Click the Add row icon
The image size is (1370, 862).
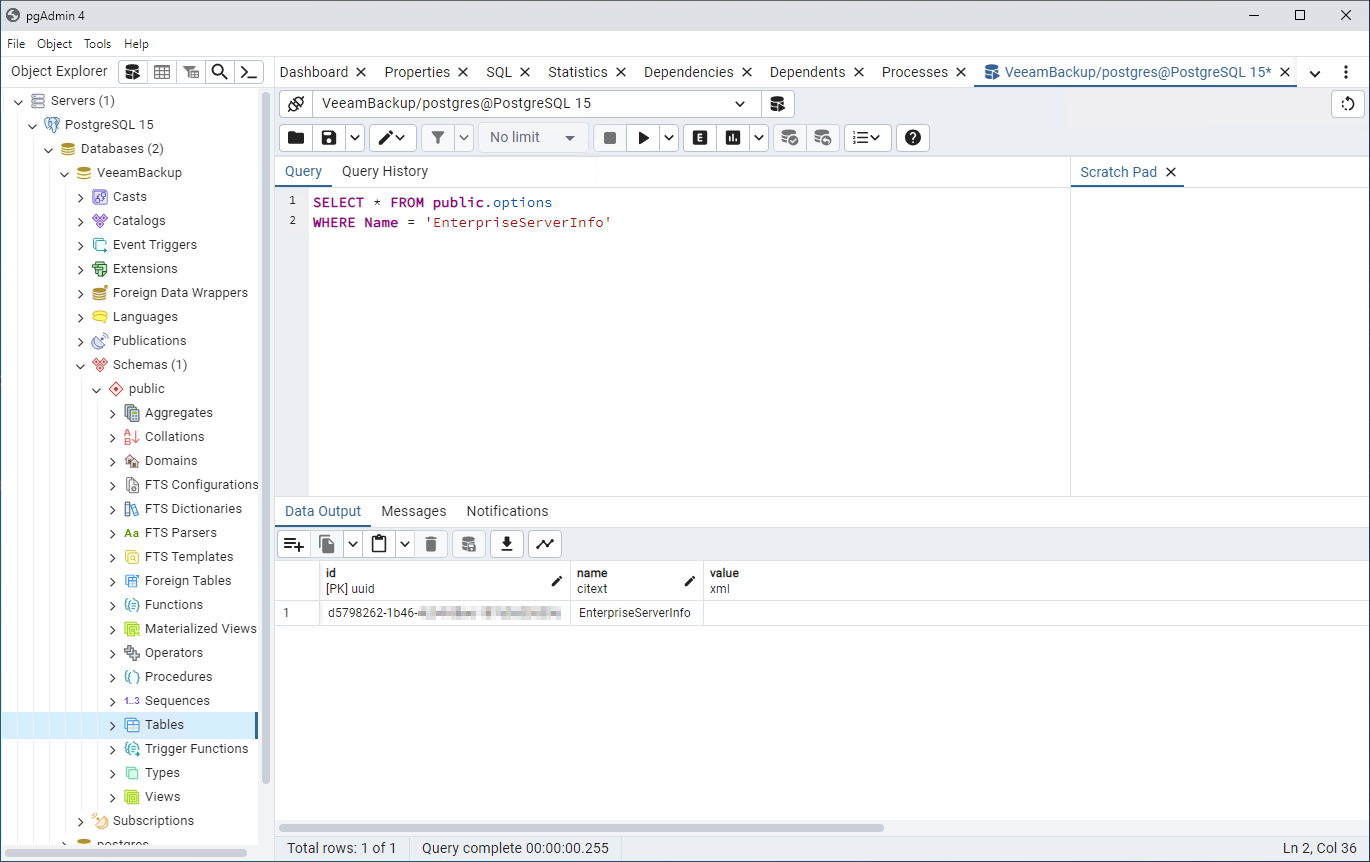click(x=293, y=544)
